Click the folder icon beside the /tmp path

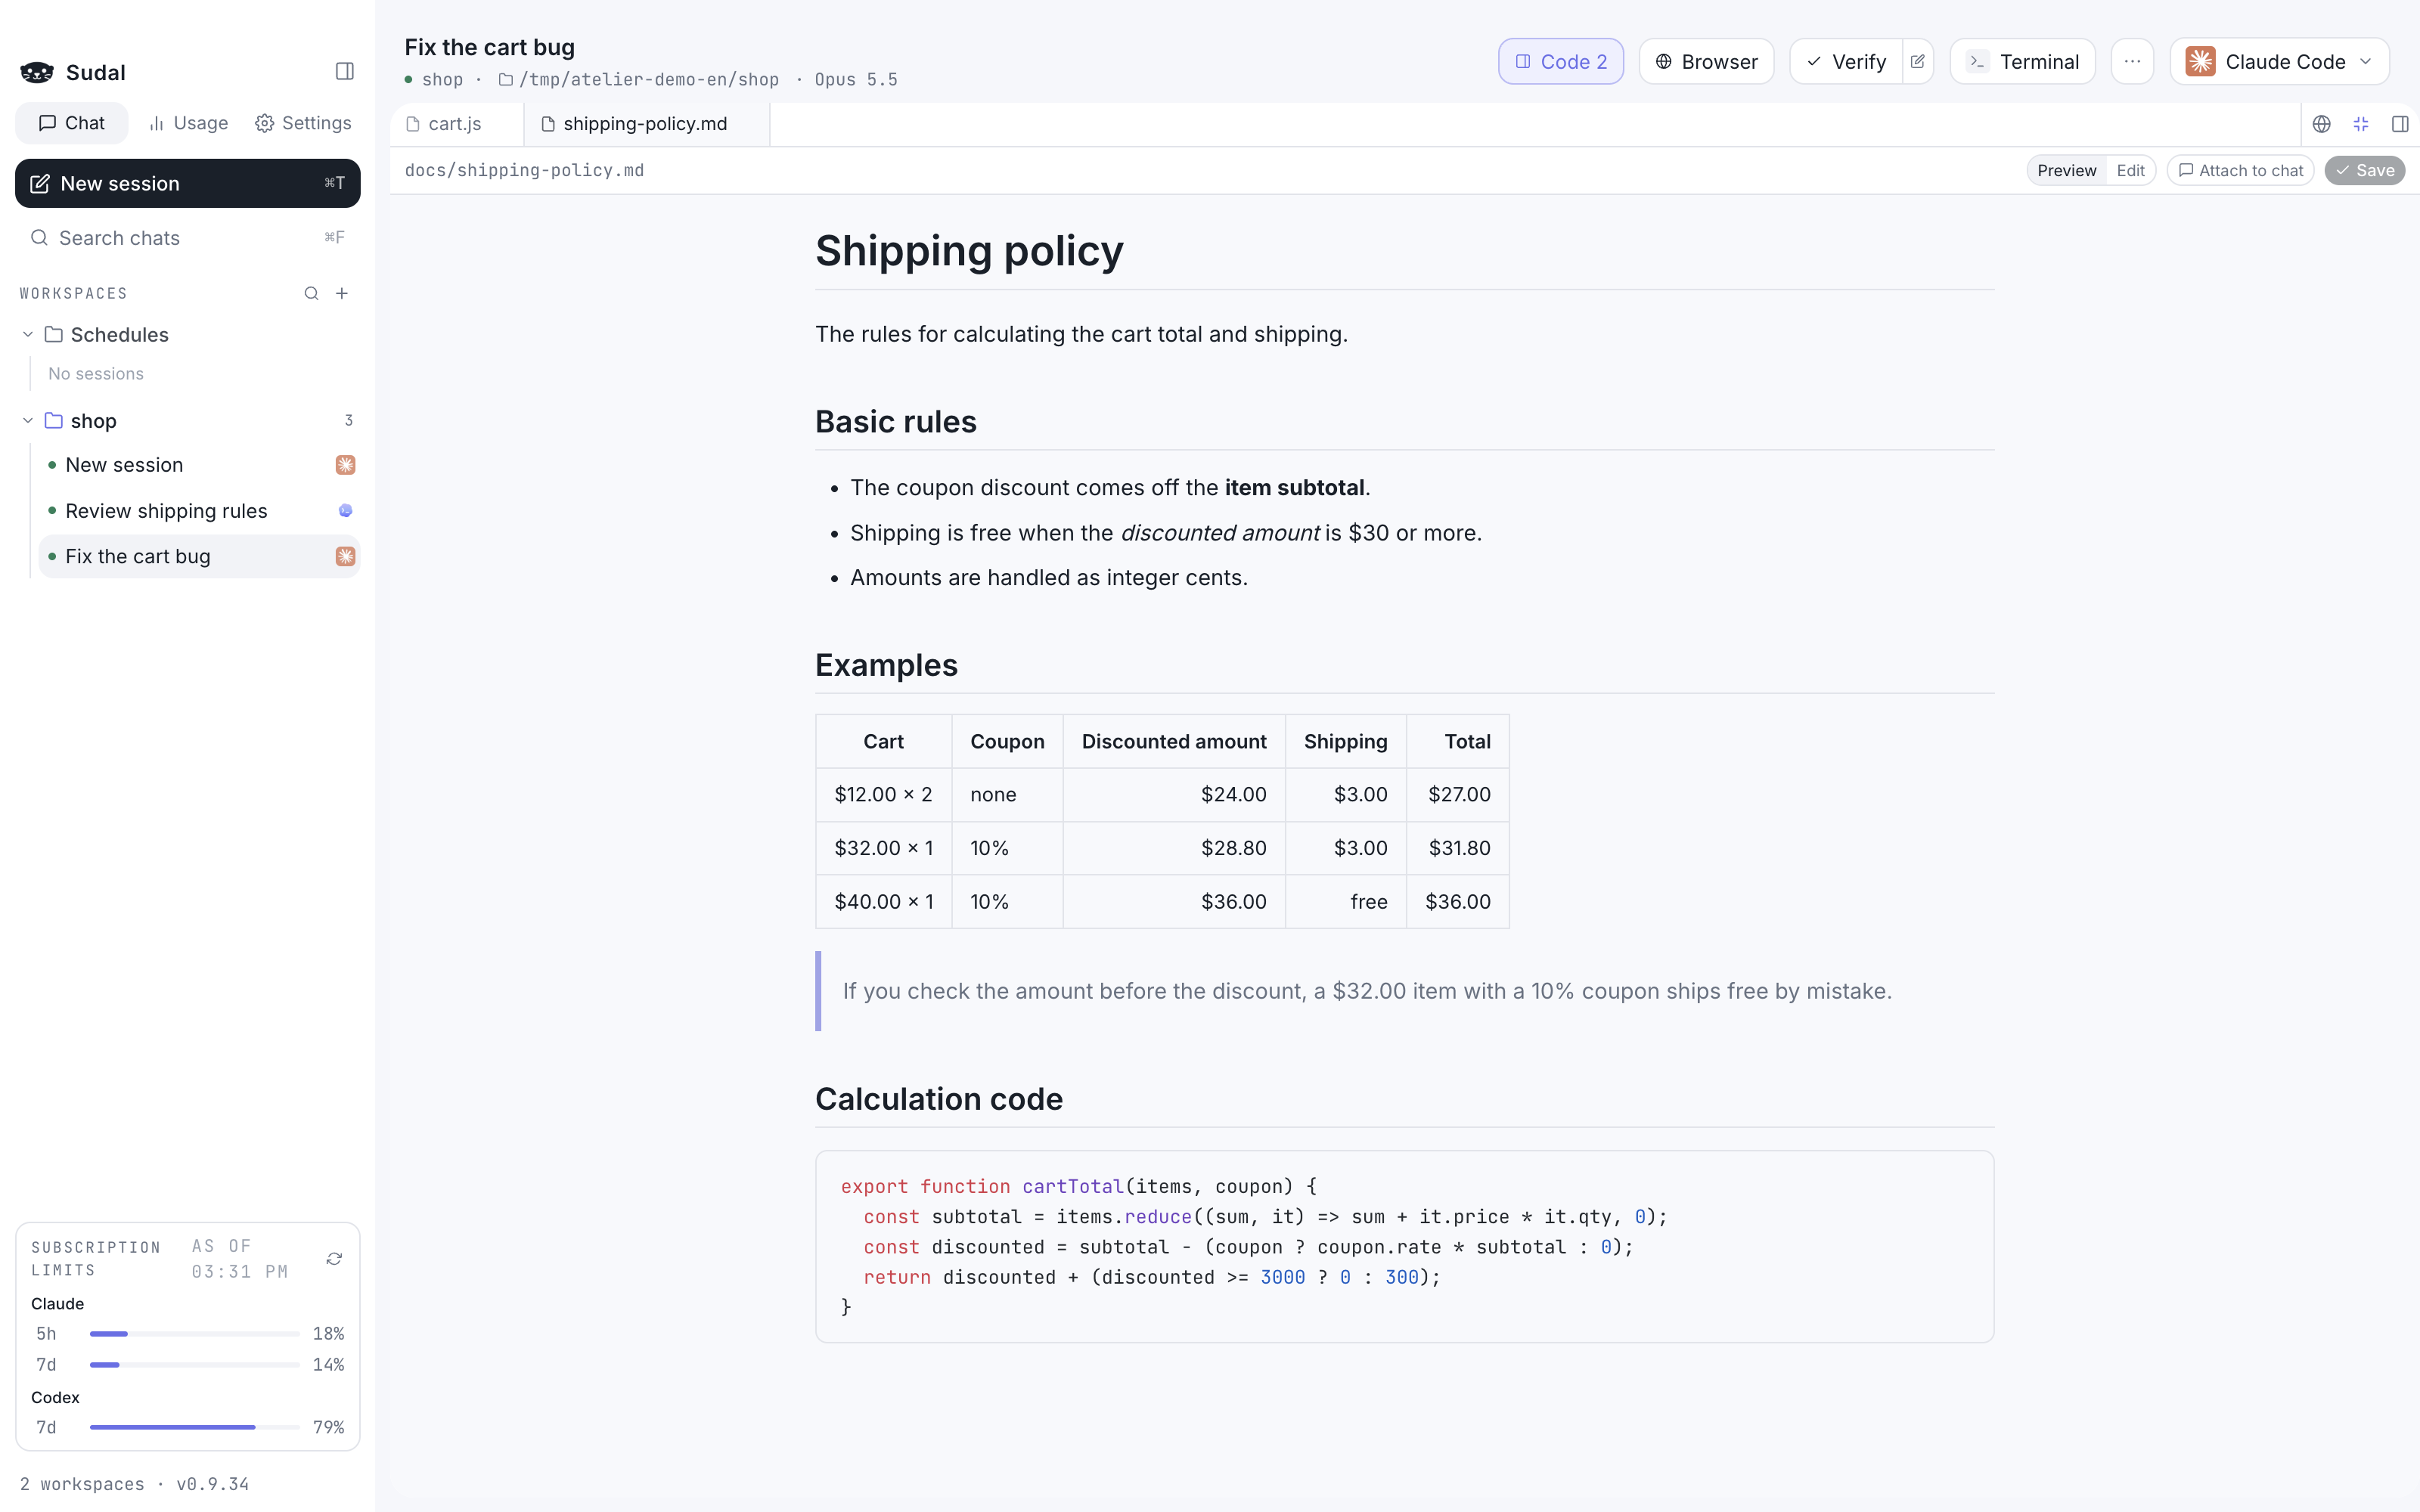(x=506, y=79)
